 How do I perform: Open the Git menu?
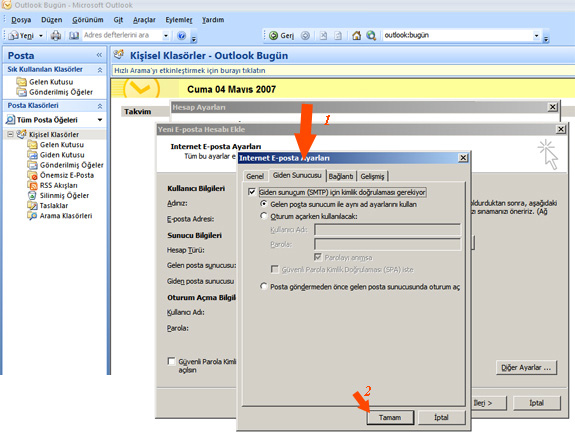[118, 20]
